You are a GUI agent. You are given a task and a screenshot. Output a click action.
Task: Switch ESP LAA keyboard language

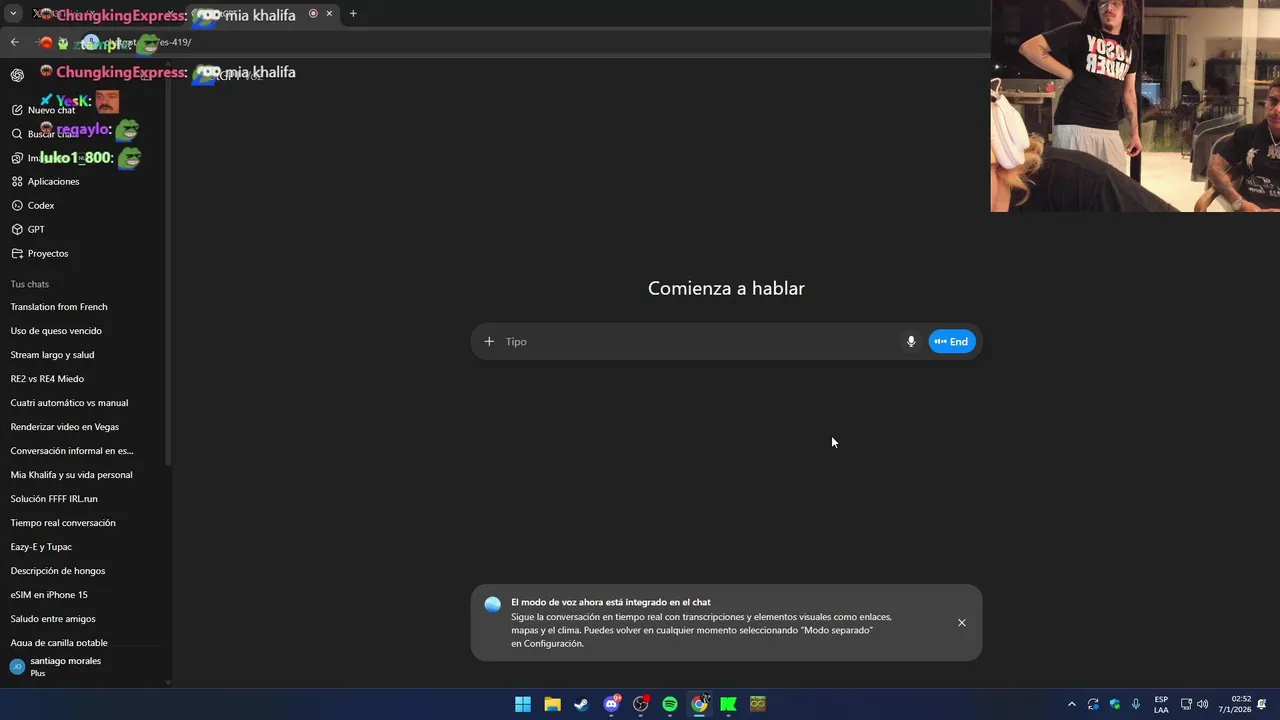[x=1161, y=704]
